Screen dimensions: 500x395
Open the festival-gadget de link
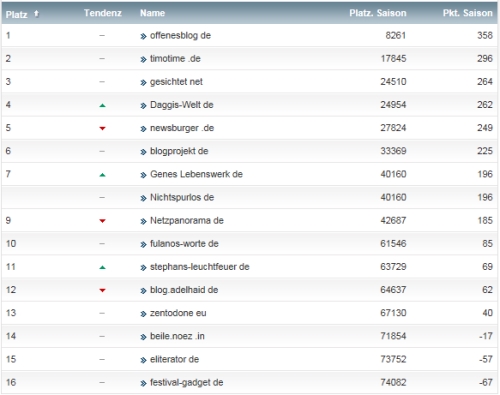186,382
